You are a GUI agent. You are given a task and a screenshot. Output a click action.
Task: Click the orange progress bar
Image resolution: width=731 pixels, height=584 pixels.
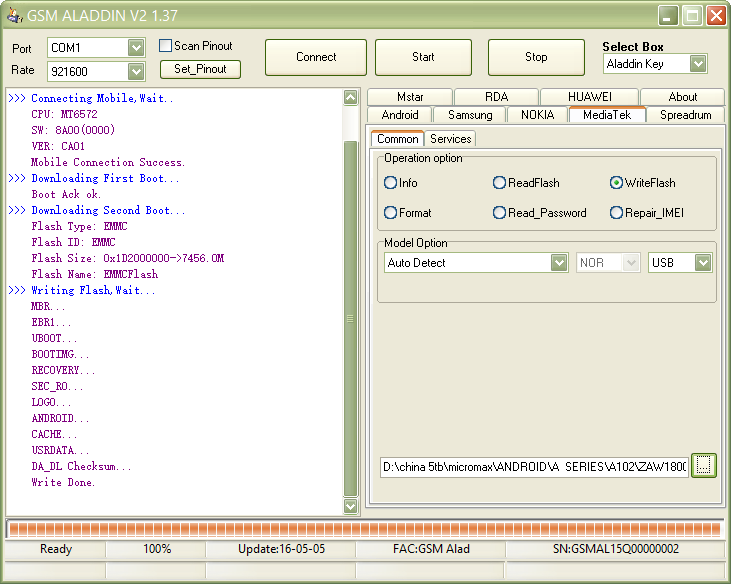coord(365,529)
